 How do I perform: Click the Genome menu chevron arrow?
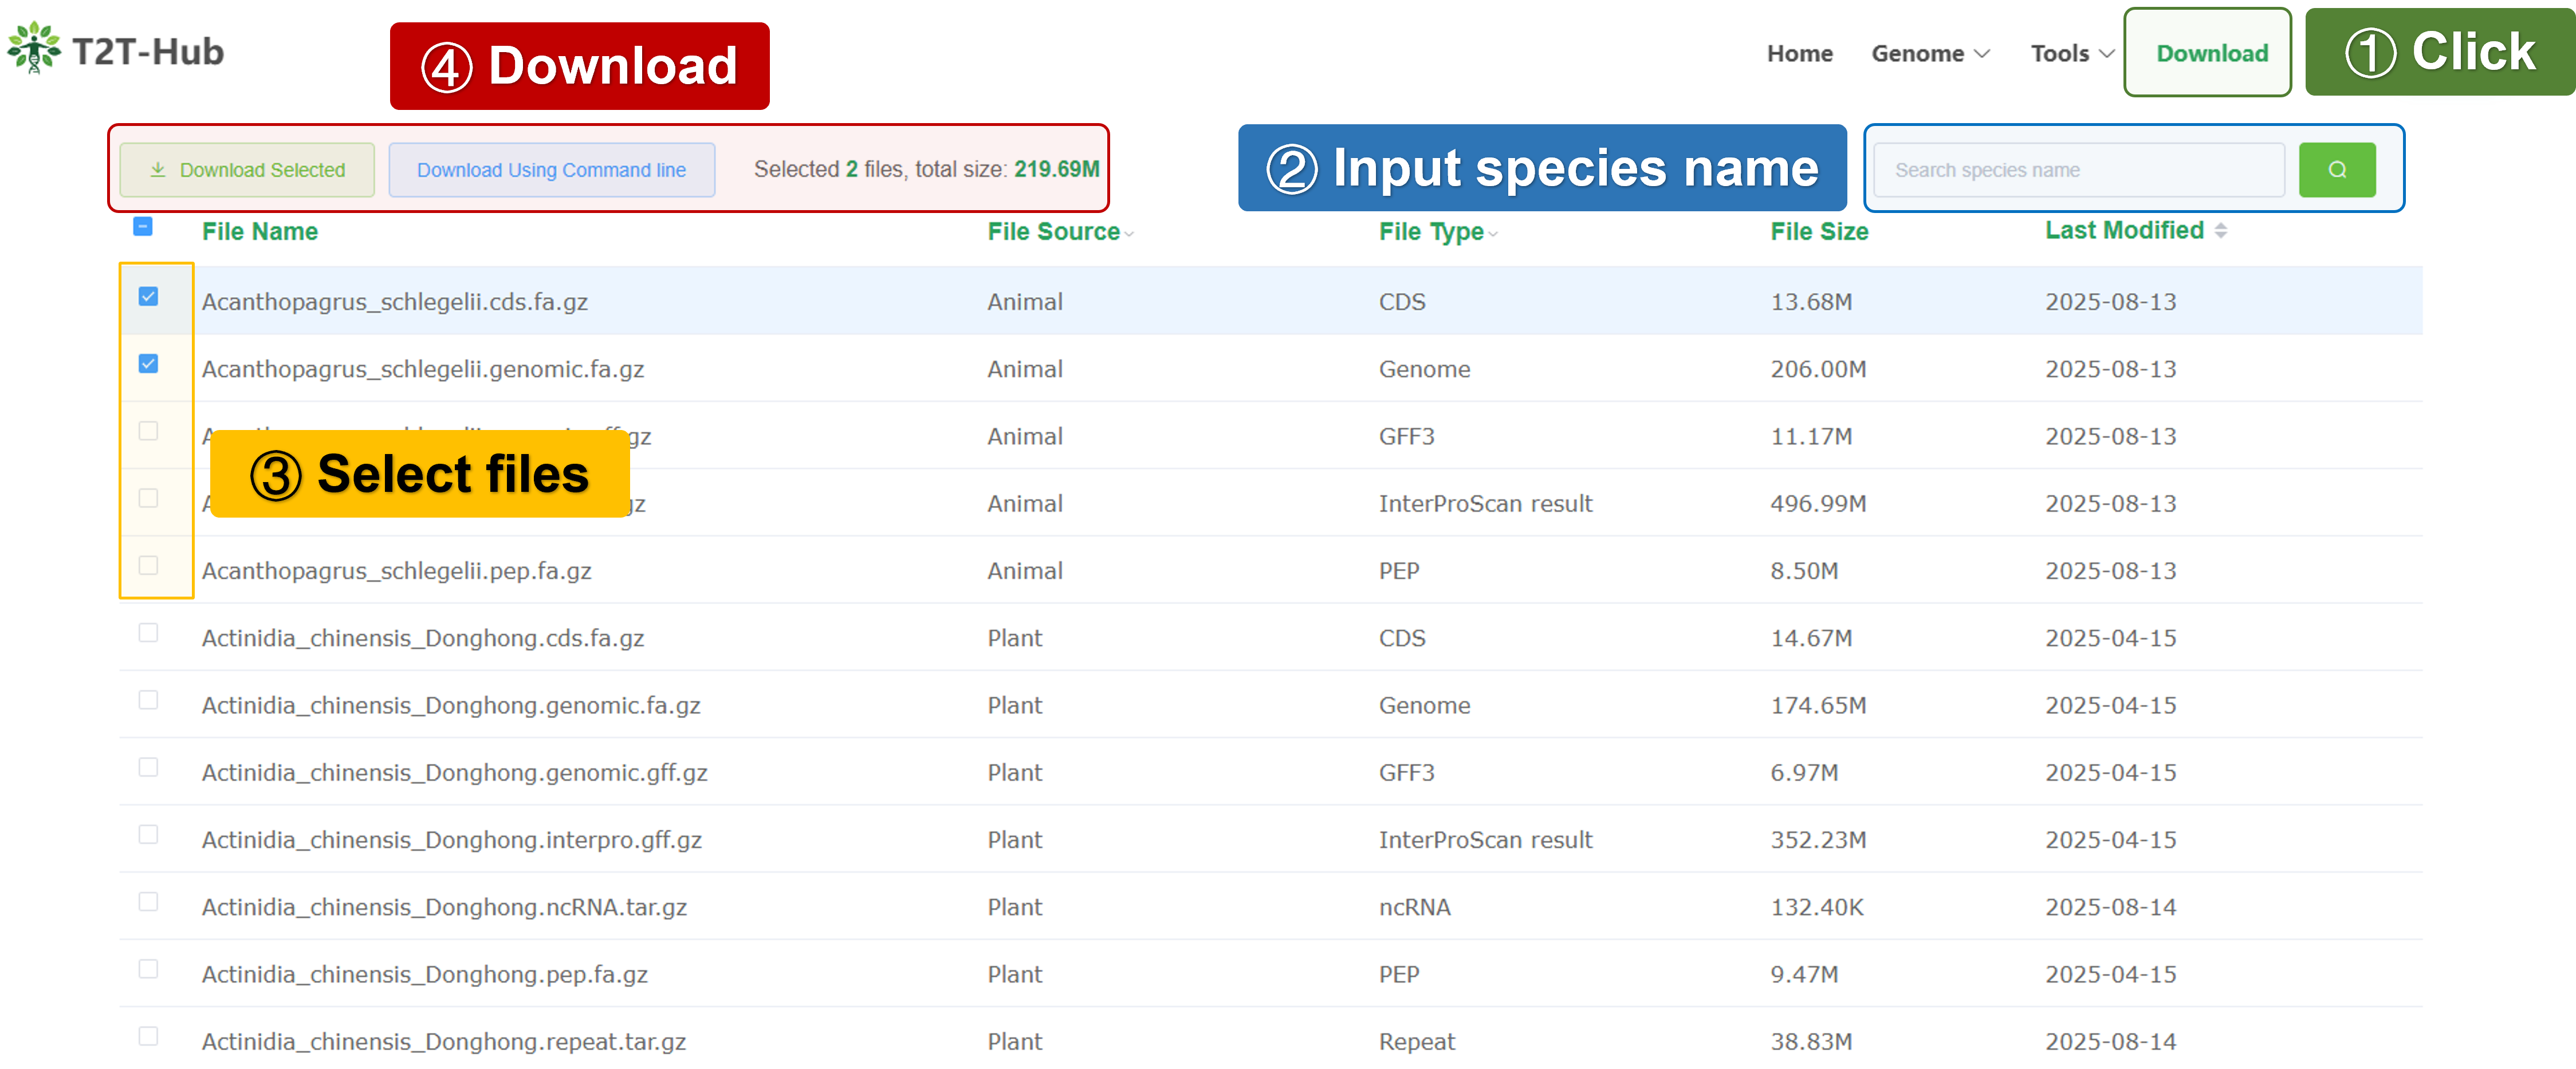pos(1983,54)
